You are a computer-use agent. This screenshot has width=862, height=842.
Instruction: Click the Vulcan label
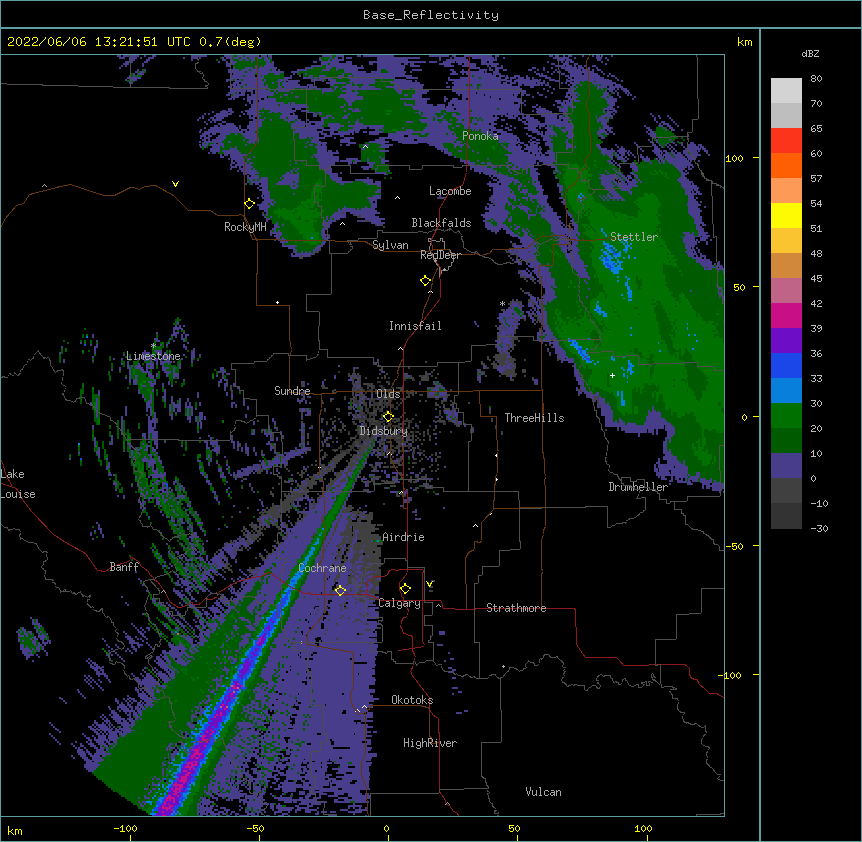pos(543,792)
